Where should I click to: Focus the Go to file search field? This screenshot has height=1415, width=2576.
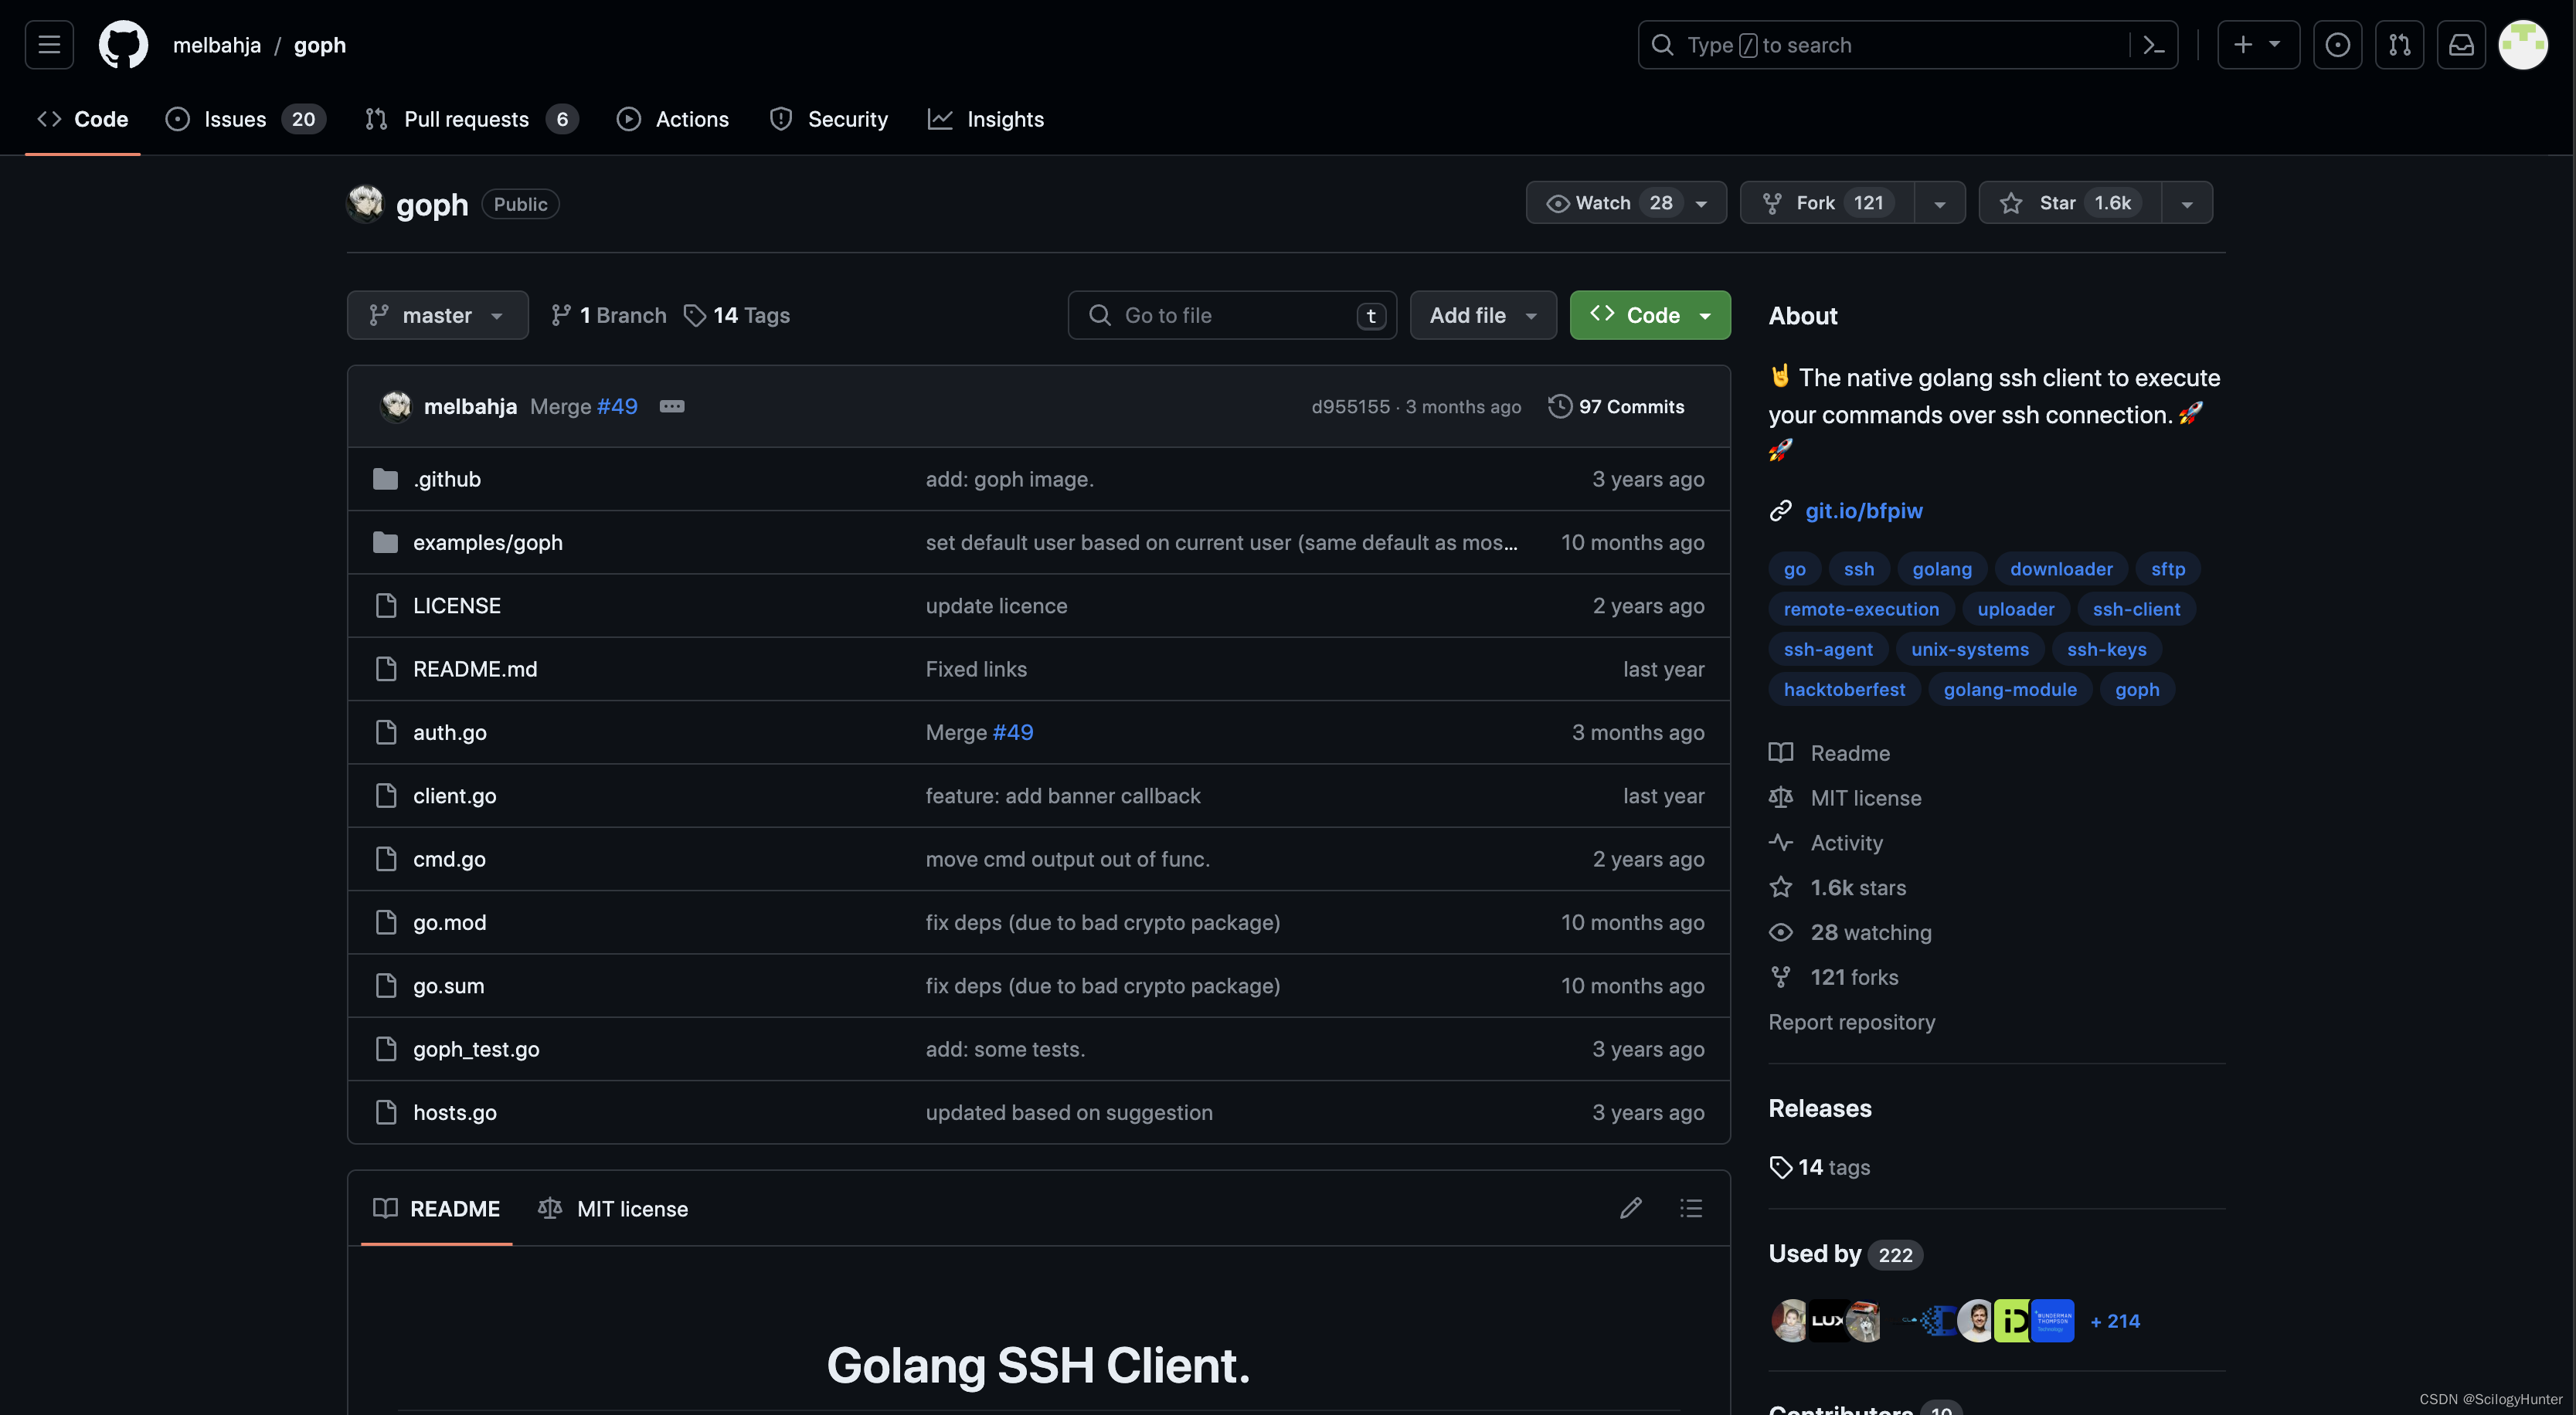point(1231,315)
